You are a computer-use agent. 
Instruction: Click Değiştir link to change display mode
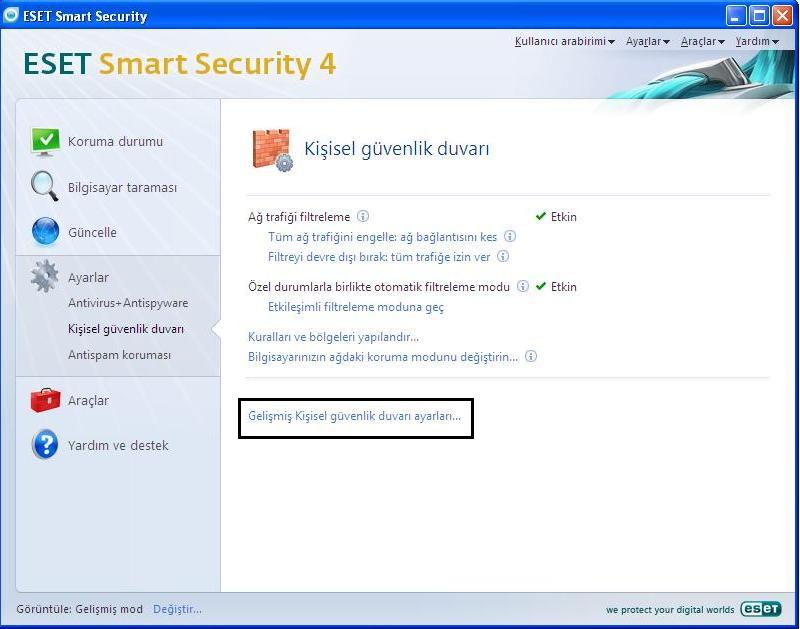177,609
